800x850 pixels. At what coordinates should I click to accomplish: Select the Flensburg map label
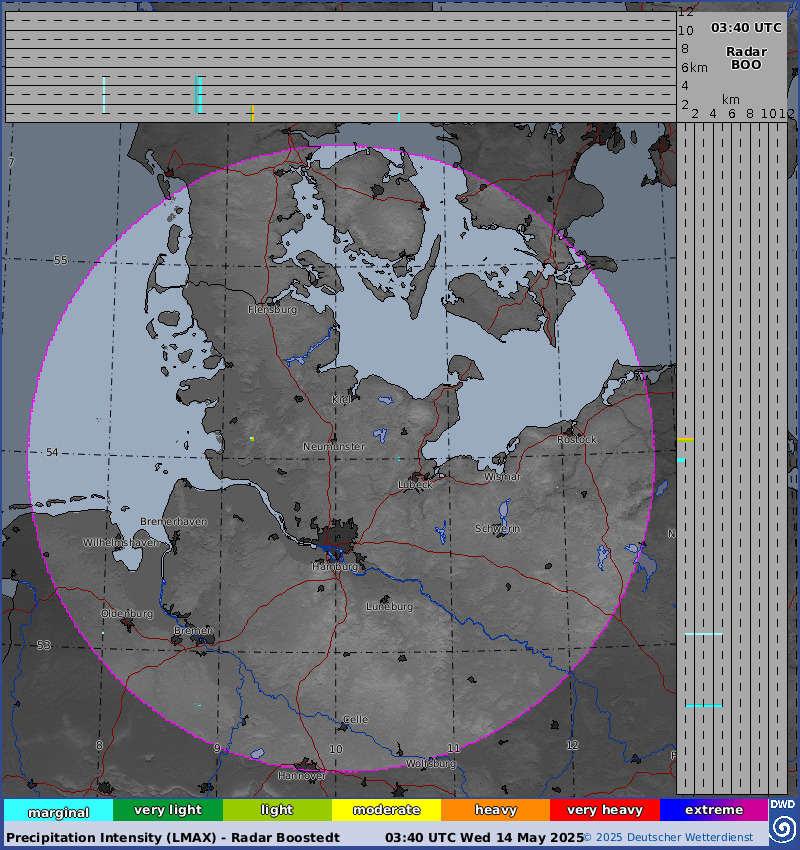[x=272, y=310]
